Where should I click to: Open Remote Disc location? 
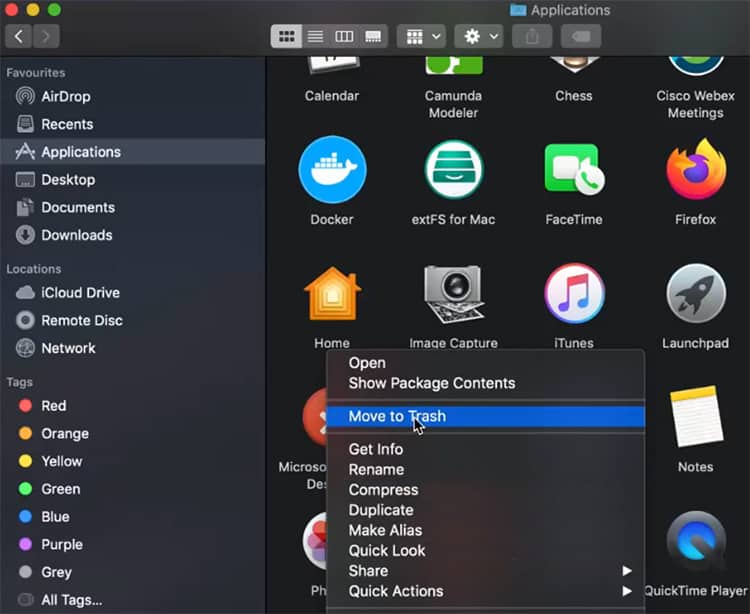pyautogui.click(x=132, y=320)
